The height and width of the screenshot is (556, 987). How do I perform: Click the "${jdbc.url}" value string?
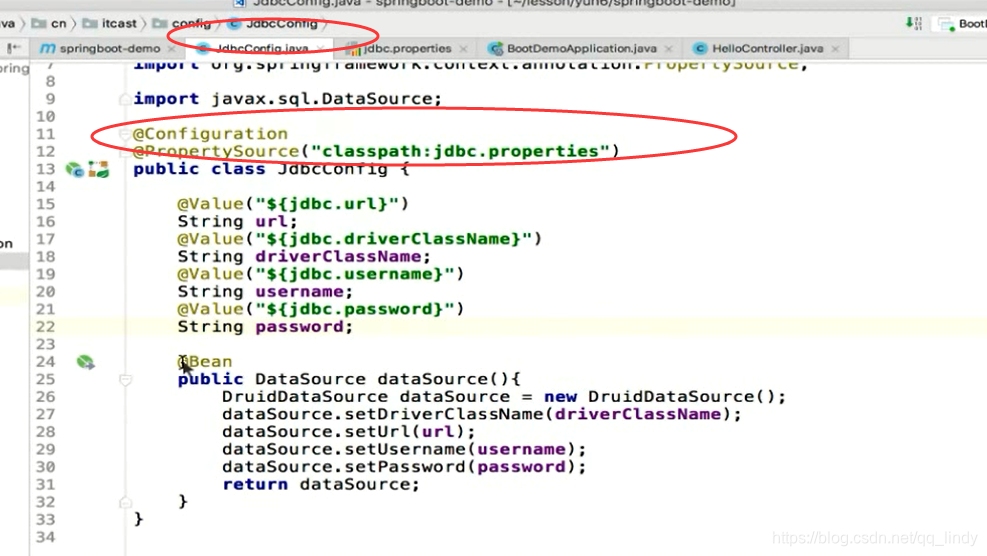327,205
